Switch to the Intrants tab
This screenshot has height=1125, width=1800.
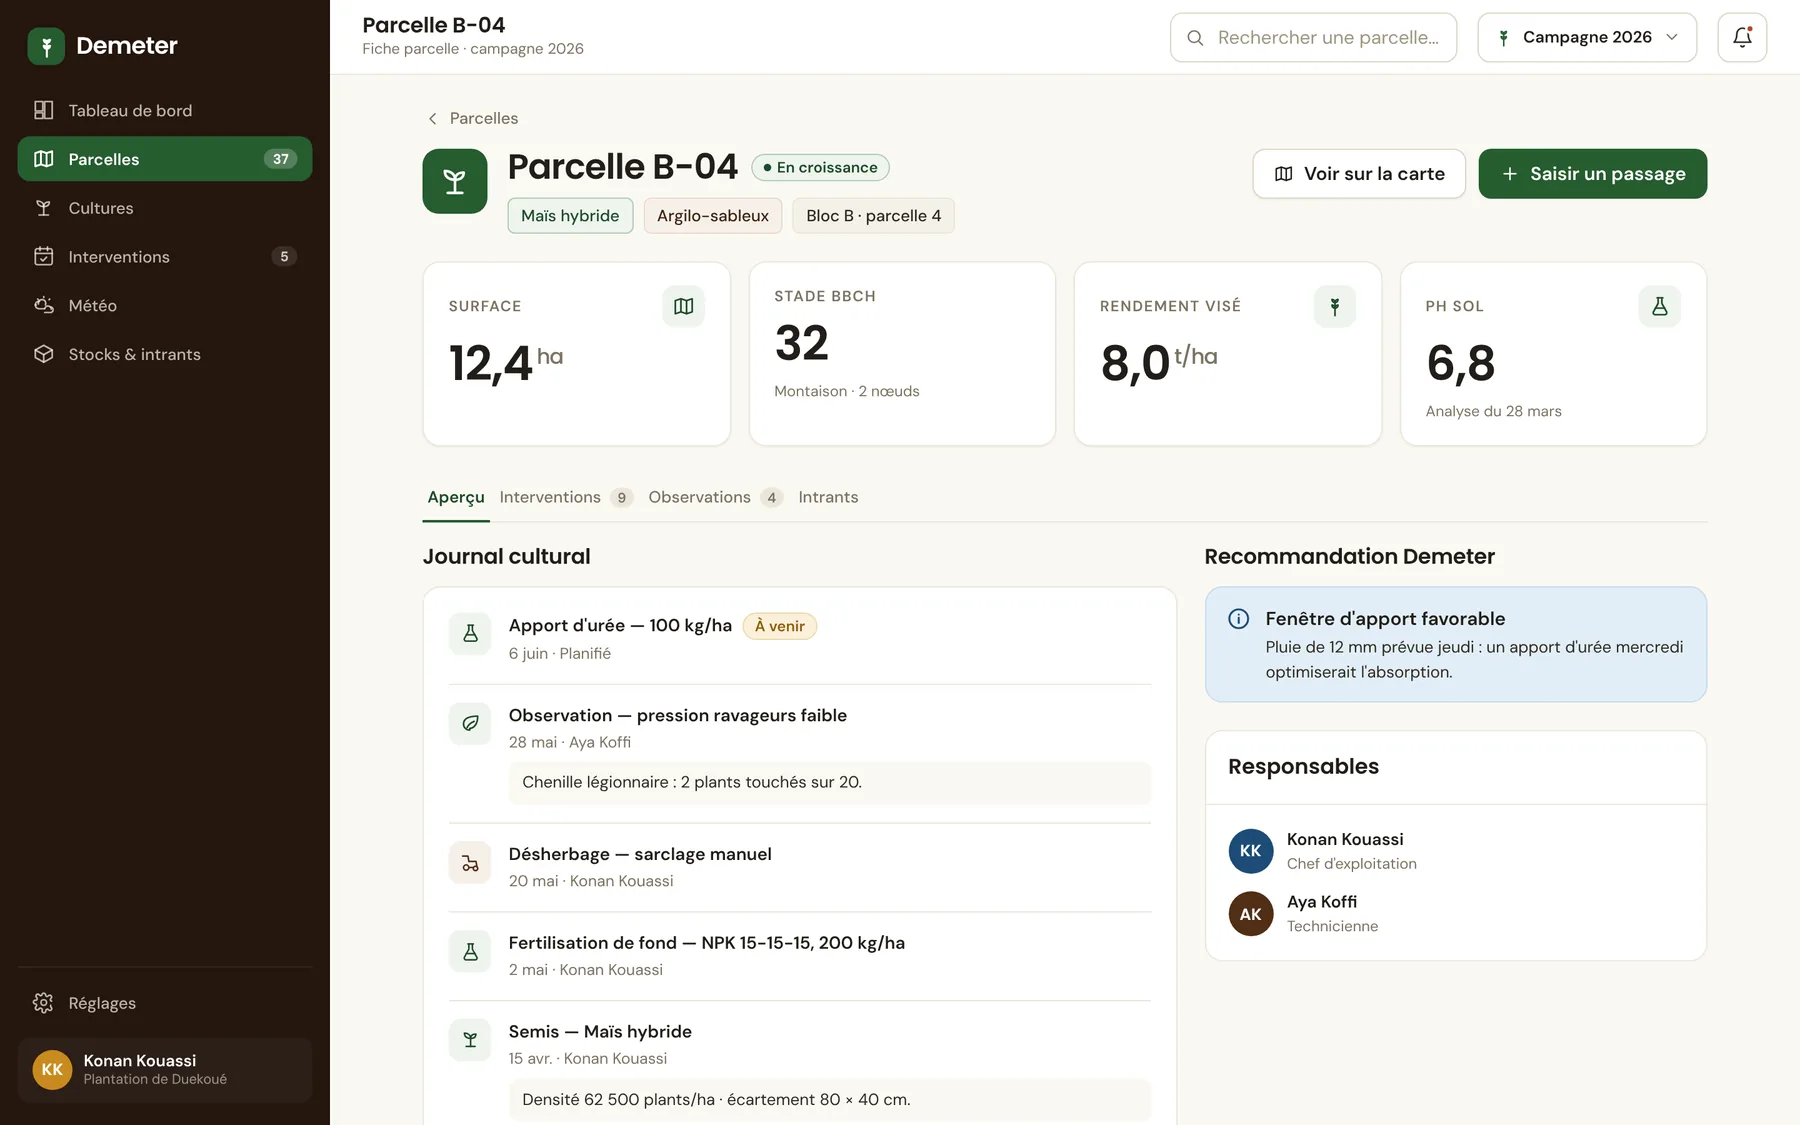pos(828,497)
